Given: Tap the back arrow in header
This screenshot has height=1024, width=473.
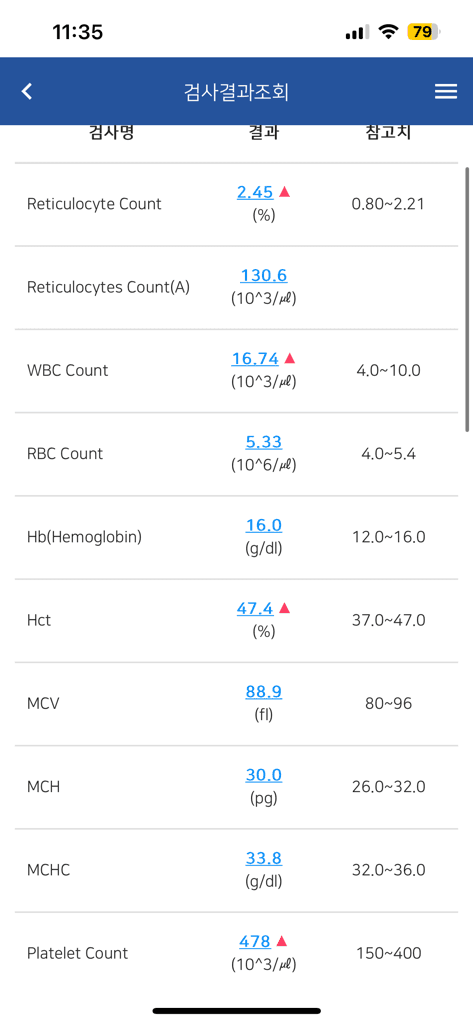Looking at the screenshot, I should point(26,91).
